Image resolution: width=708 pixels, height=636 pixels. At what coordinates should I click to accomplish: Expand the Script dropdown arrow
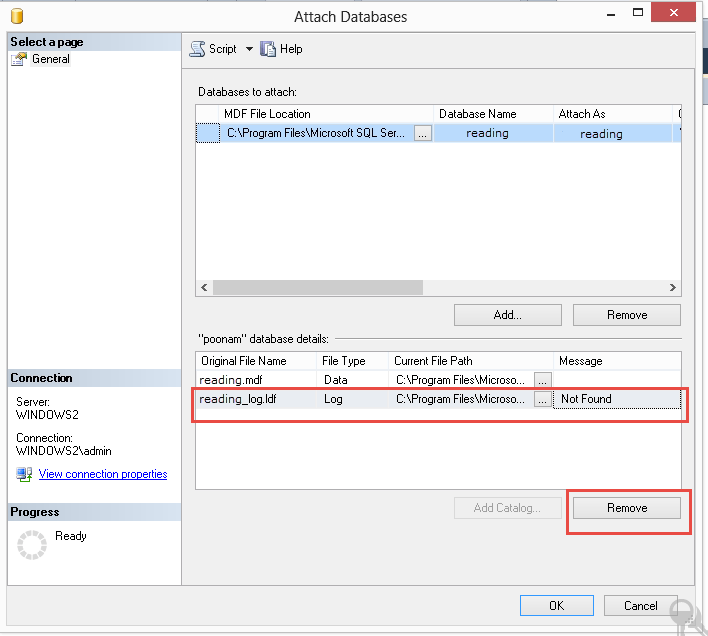pyautogui.click(x=249, y=49)
